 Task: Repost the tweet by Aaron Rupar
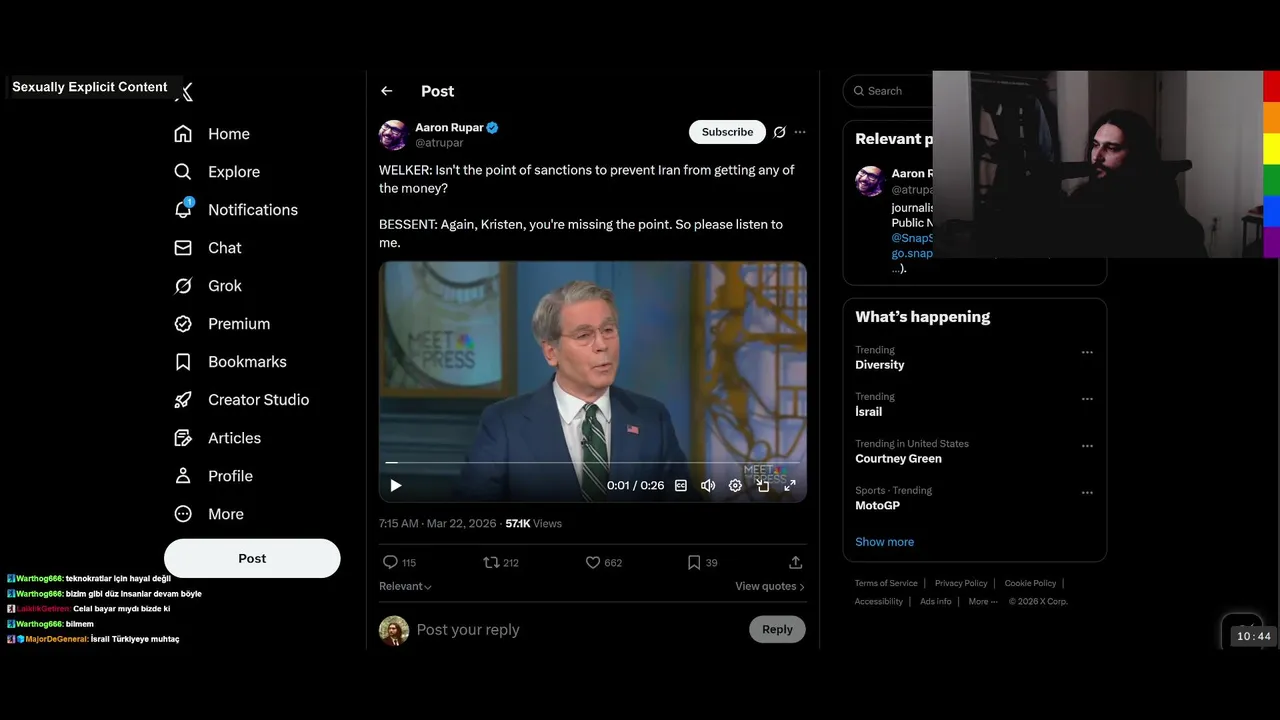click(491, 563)
